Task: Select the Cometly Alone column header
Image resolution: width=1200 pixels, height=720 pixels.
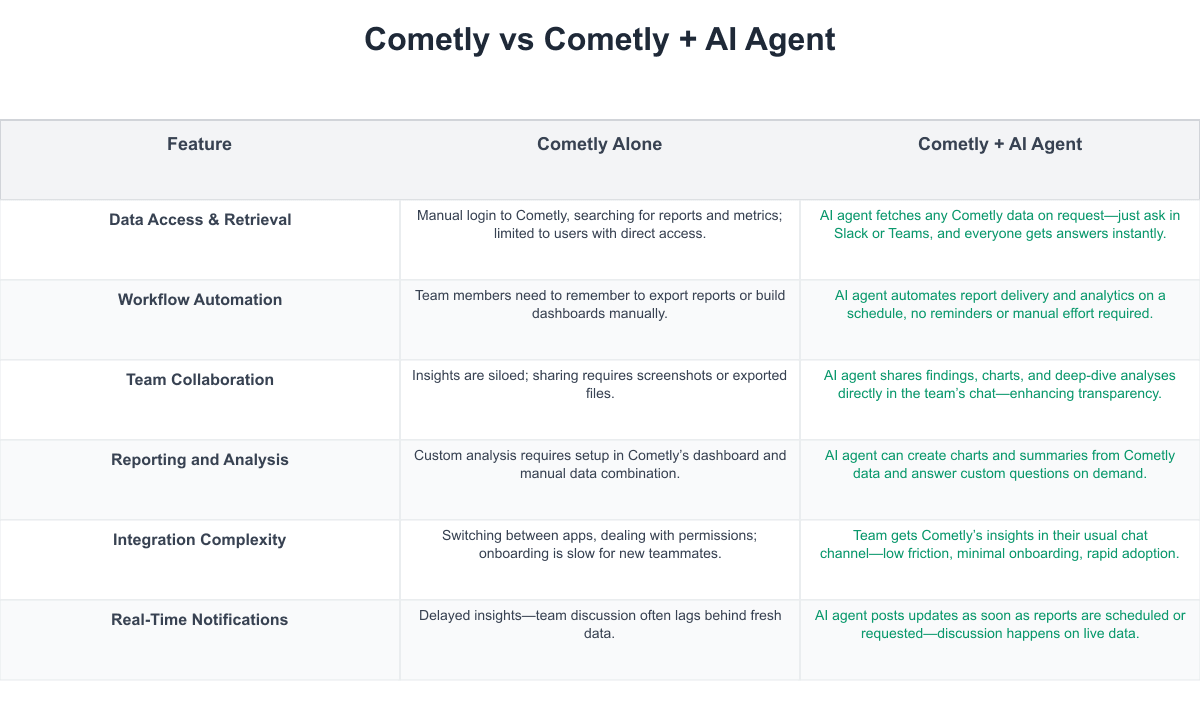Action: 599,144
